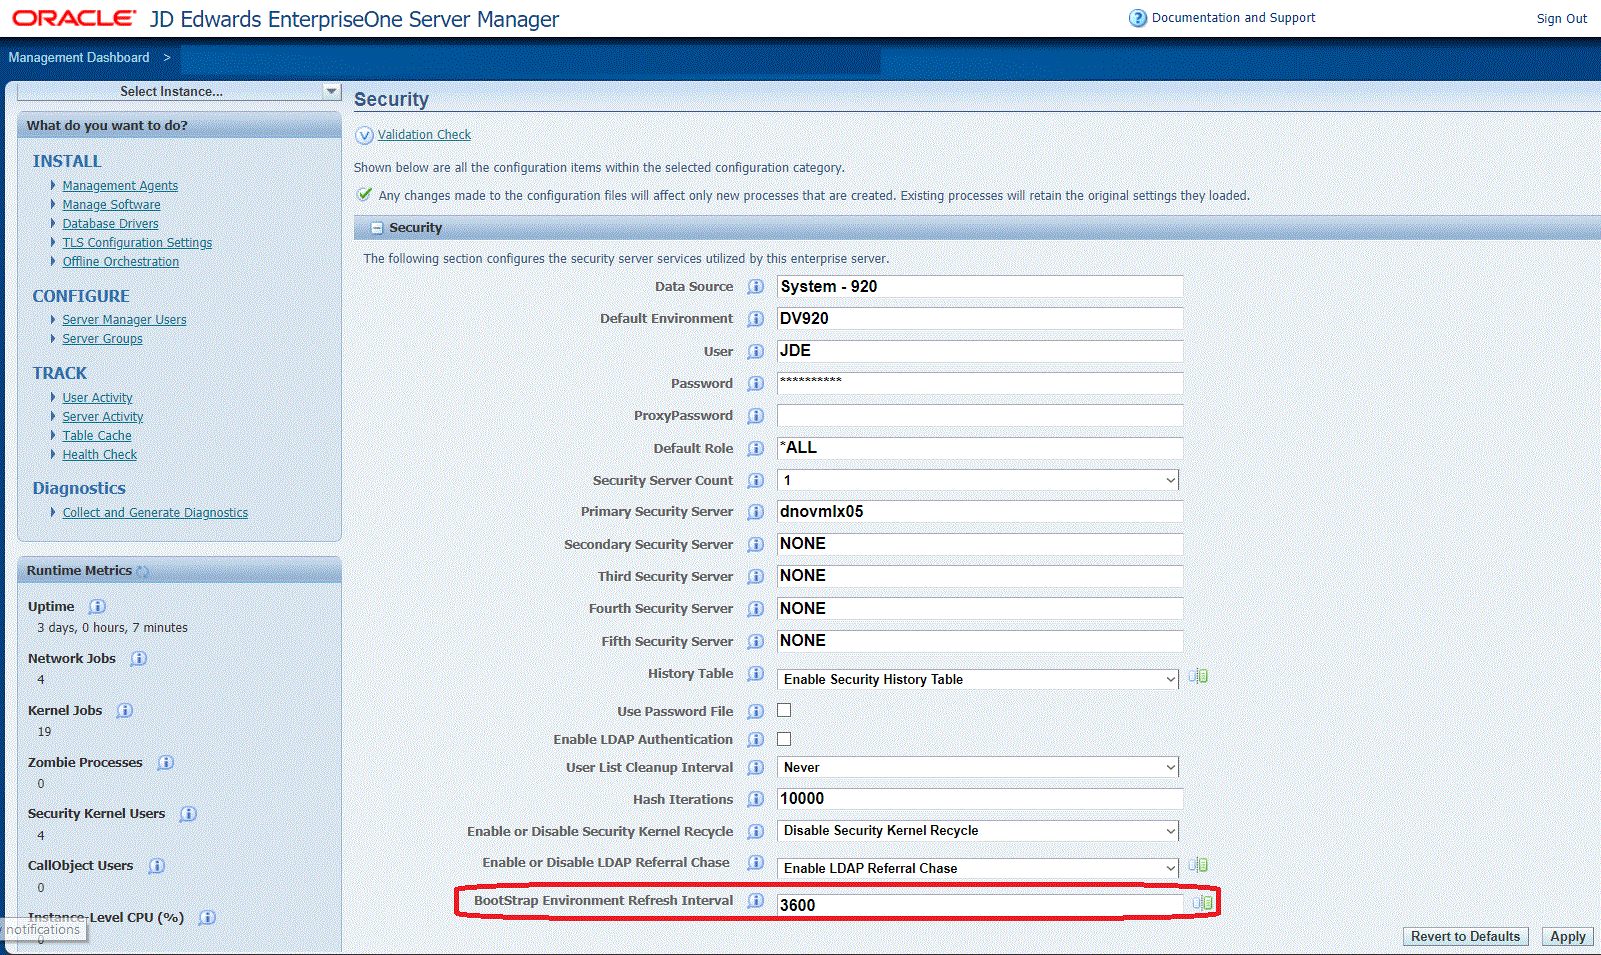The width and height of the screenshot is (1601, 955).
Task: Open the User List Cleanup Interval dropdown
Action: 978,767
